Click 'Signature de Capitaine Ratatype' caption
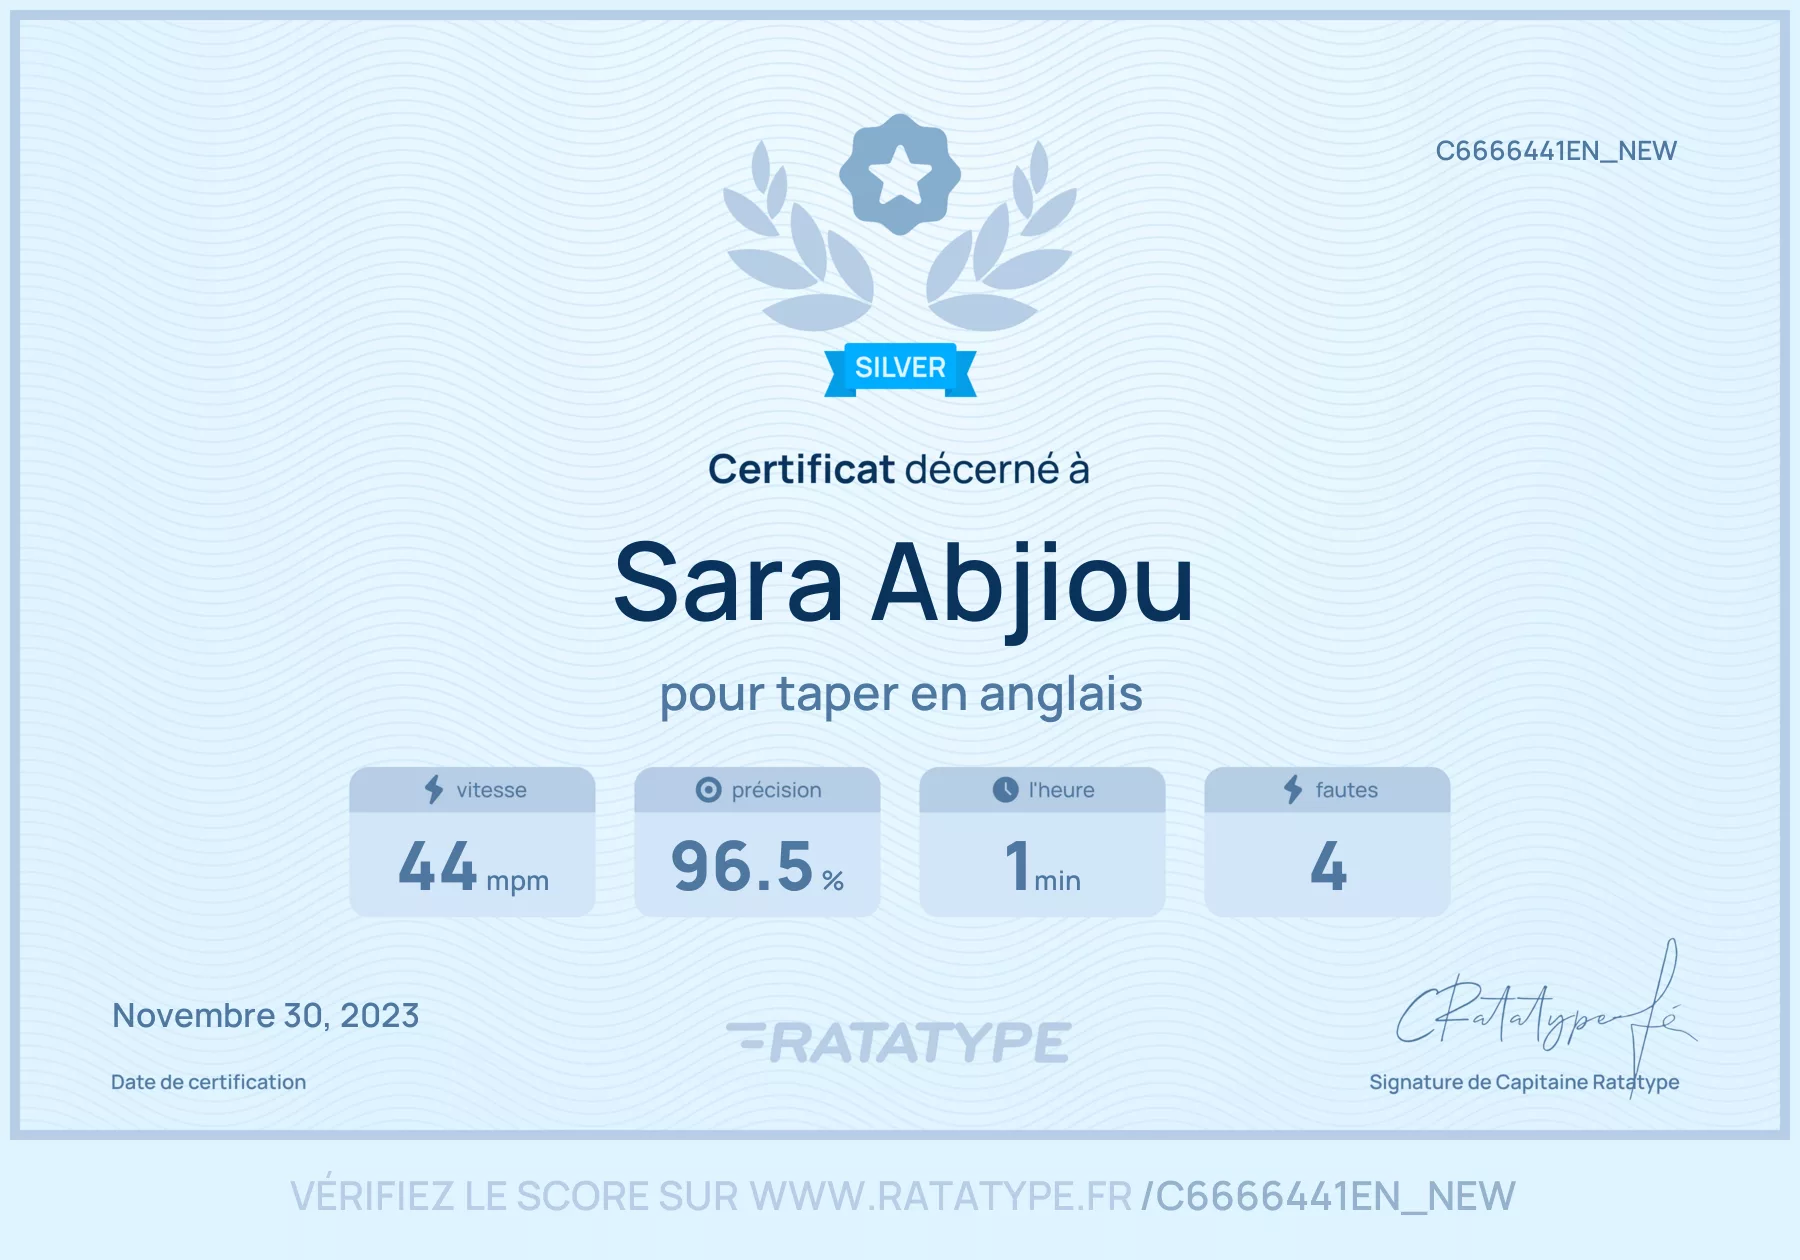This screenshot has width=1800, height=1260. pyautogui.click(x=1524, y=1082)
